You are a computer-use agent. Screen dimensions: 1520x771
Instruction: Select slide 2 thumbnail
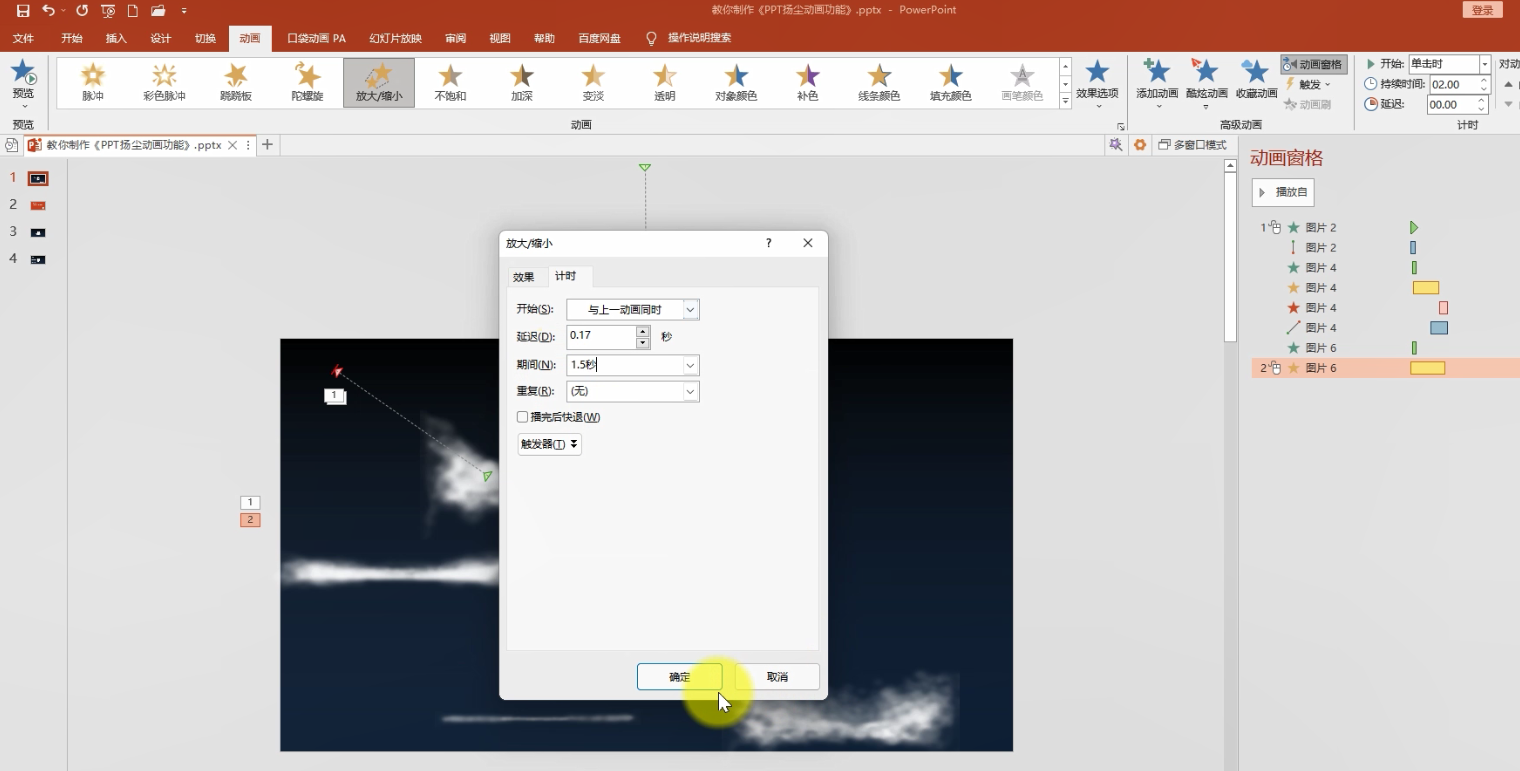(38, 205)
